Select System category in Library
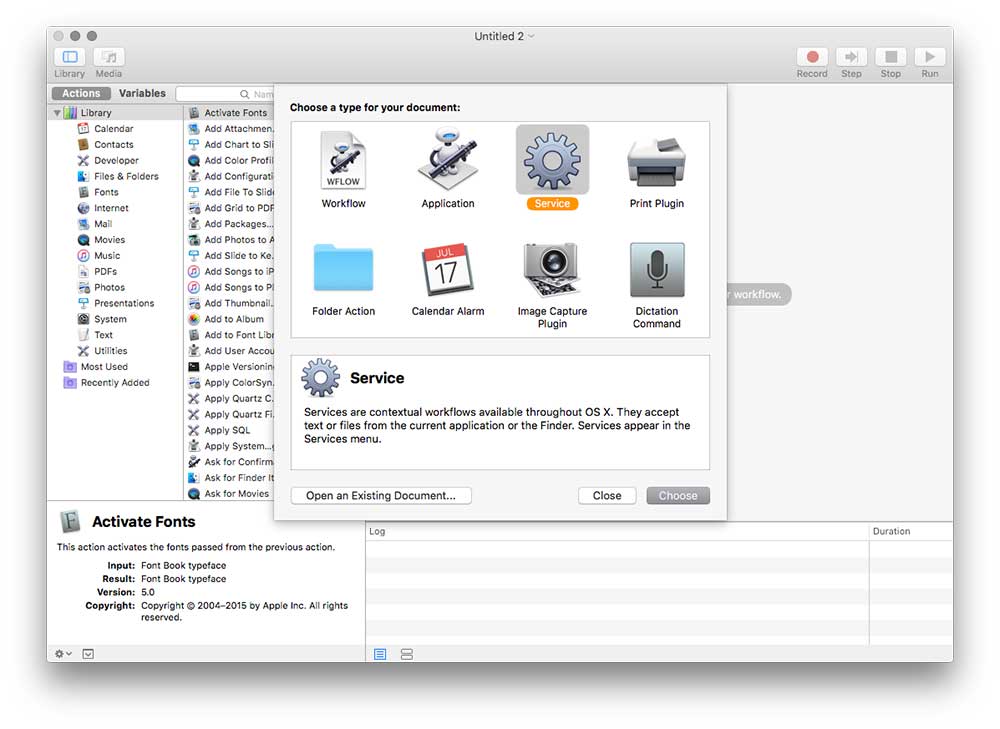Viewport: 1000px width, 729px height. tap(110, 320)
